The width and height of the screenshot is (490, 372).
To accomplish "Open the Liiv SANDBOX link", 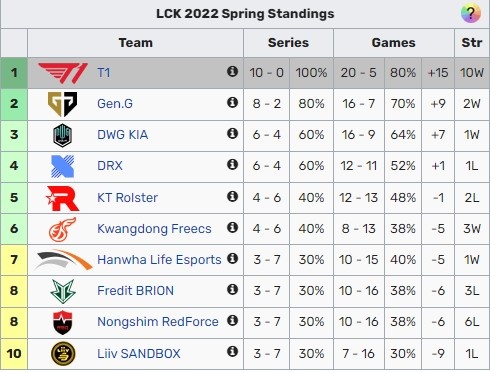I will click(139, 353).
